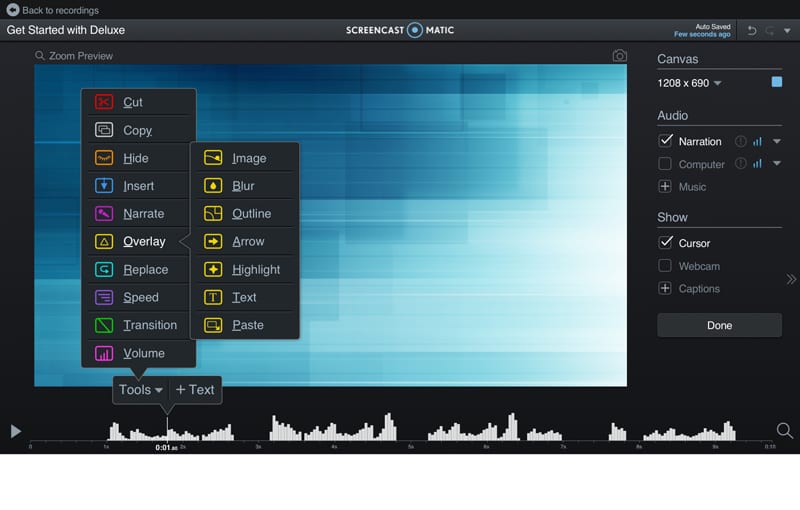Select Overlay in the Tools menu
800x510 pixels.
pyautogui.click(x=138, y=241)
